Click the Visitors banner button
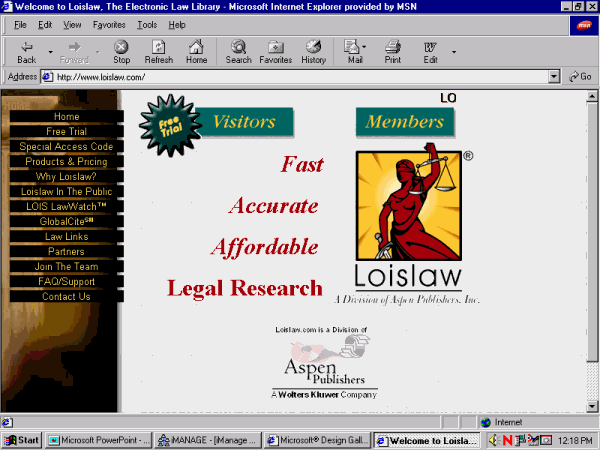This screenshot has height=450, width=600. pyautogui.click(x=243, y=122)
